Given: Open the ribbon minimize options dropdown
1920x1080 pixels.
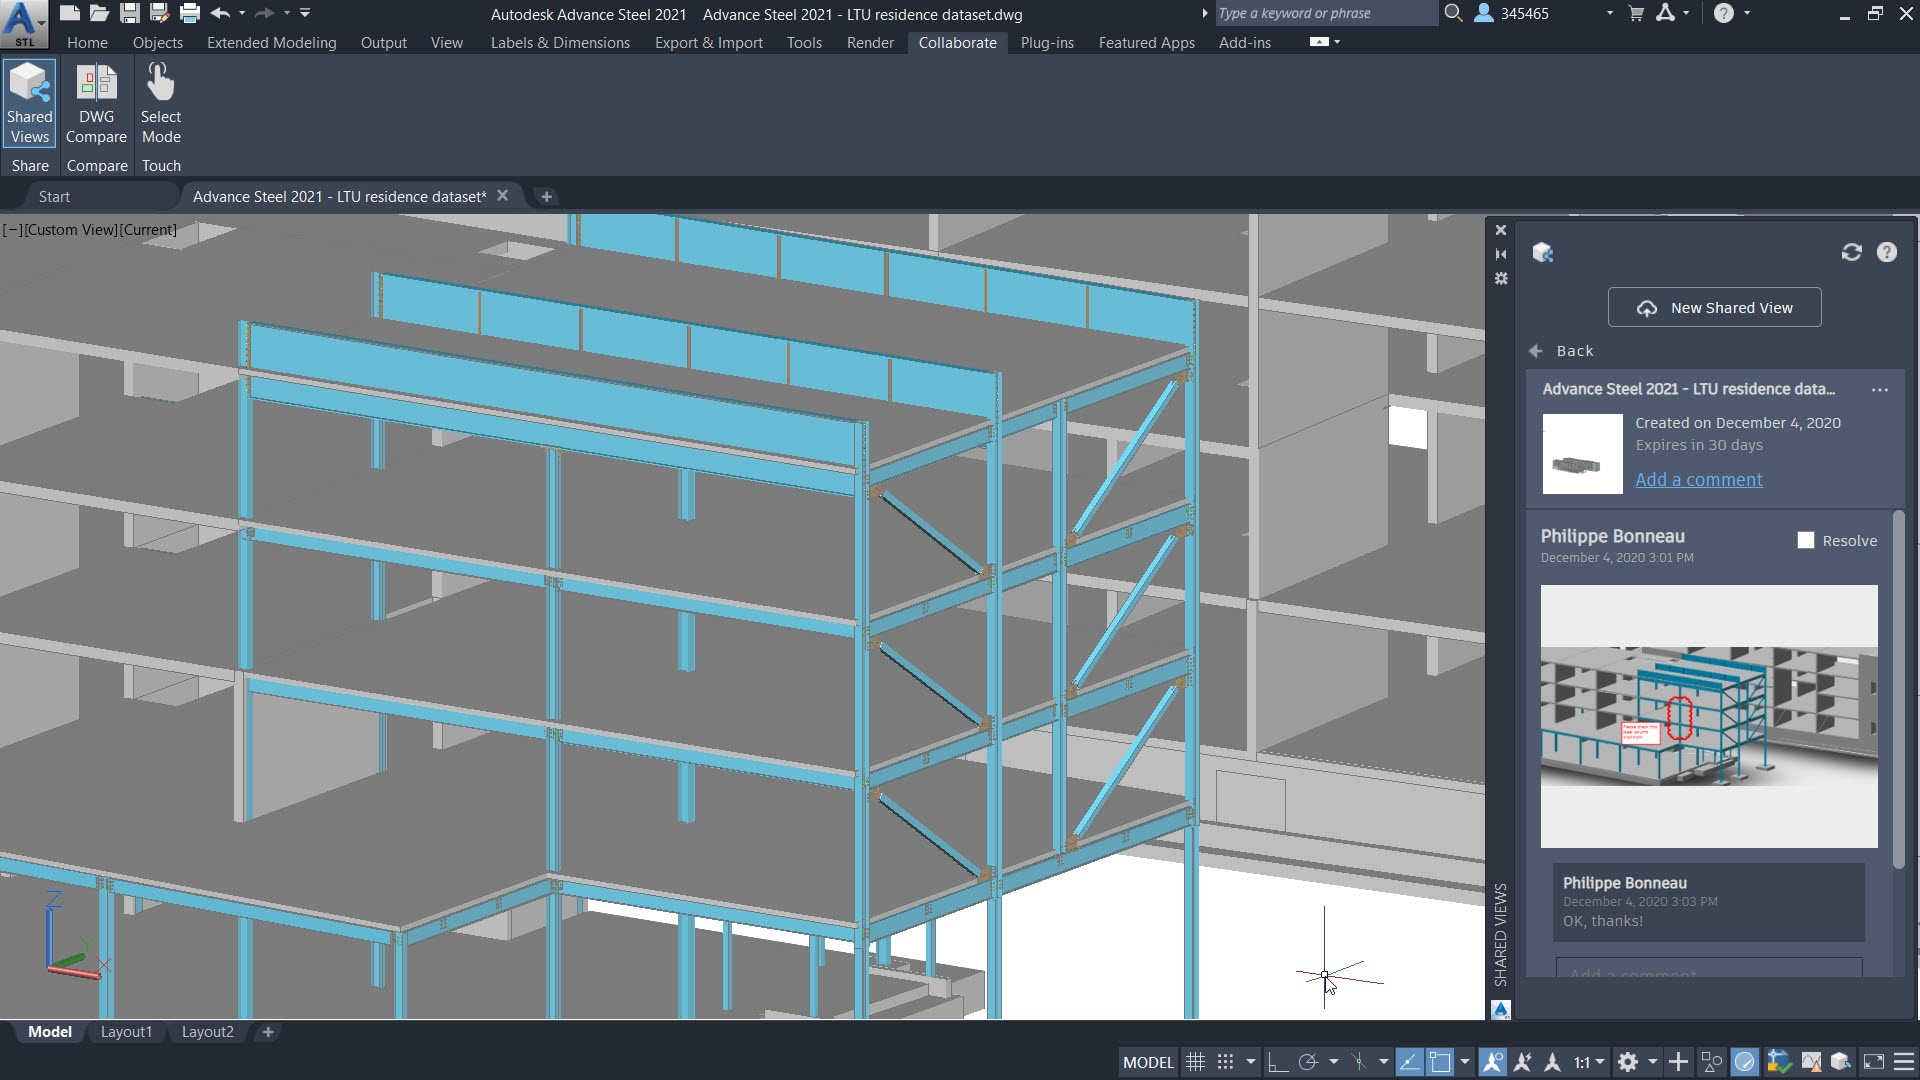Looking at the screenshot, I should (1337, 42).
